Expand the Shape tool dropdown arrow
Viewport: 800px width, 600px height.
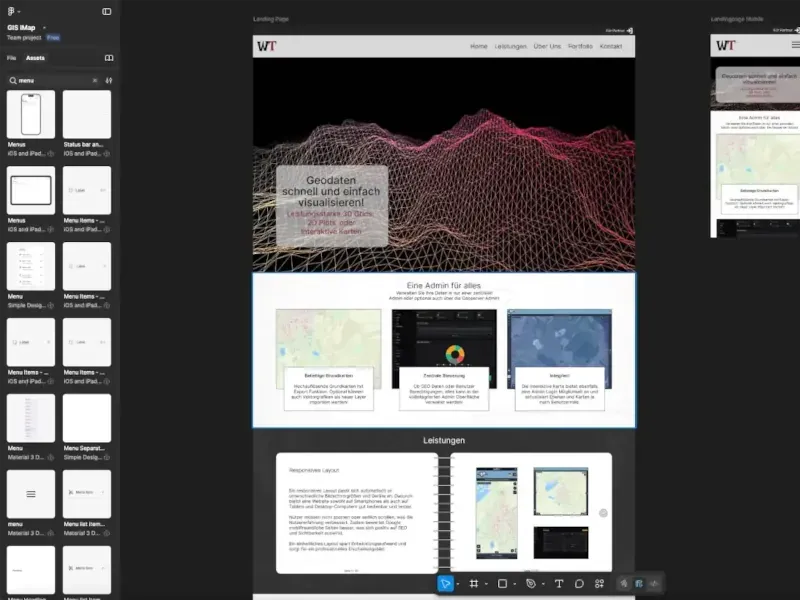click(x=515, y=584)
